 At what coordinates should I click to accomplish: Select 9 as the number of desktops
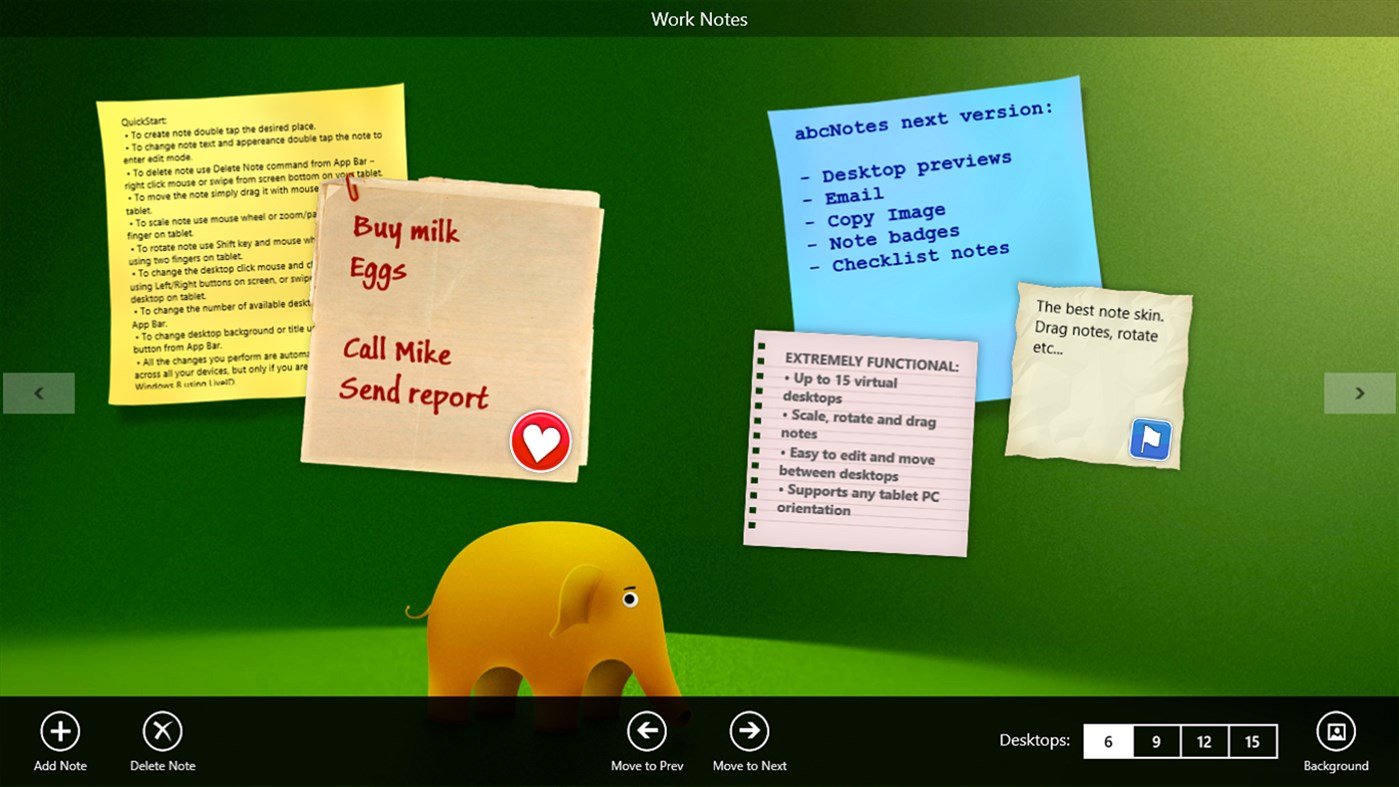1155,741
